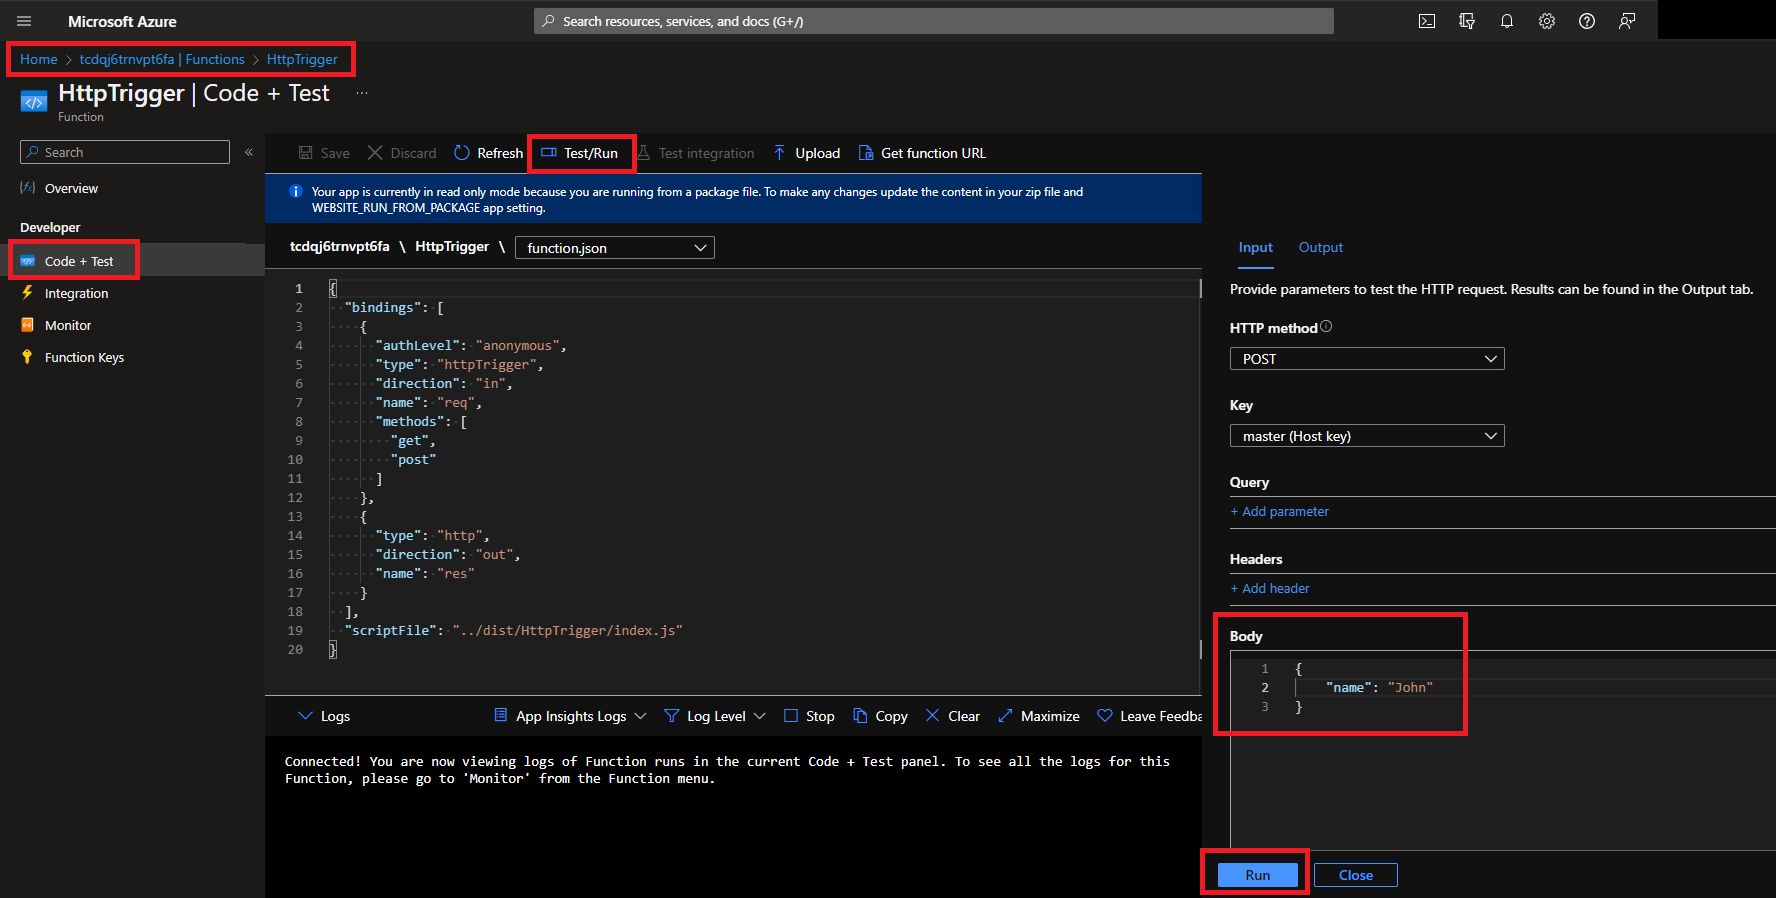Screen dimensions: 1776x898
Task: Open the Log Level dropdown
Action: (x=715, y=716)
